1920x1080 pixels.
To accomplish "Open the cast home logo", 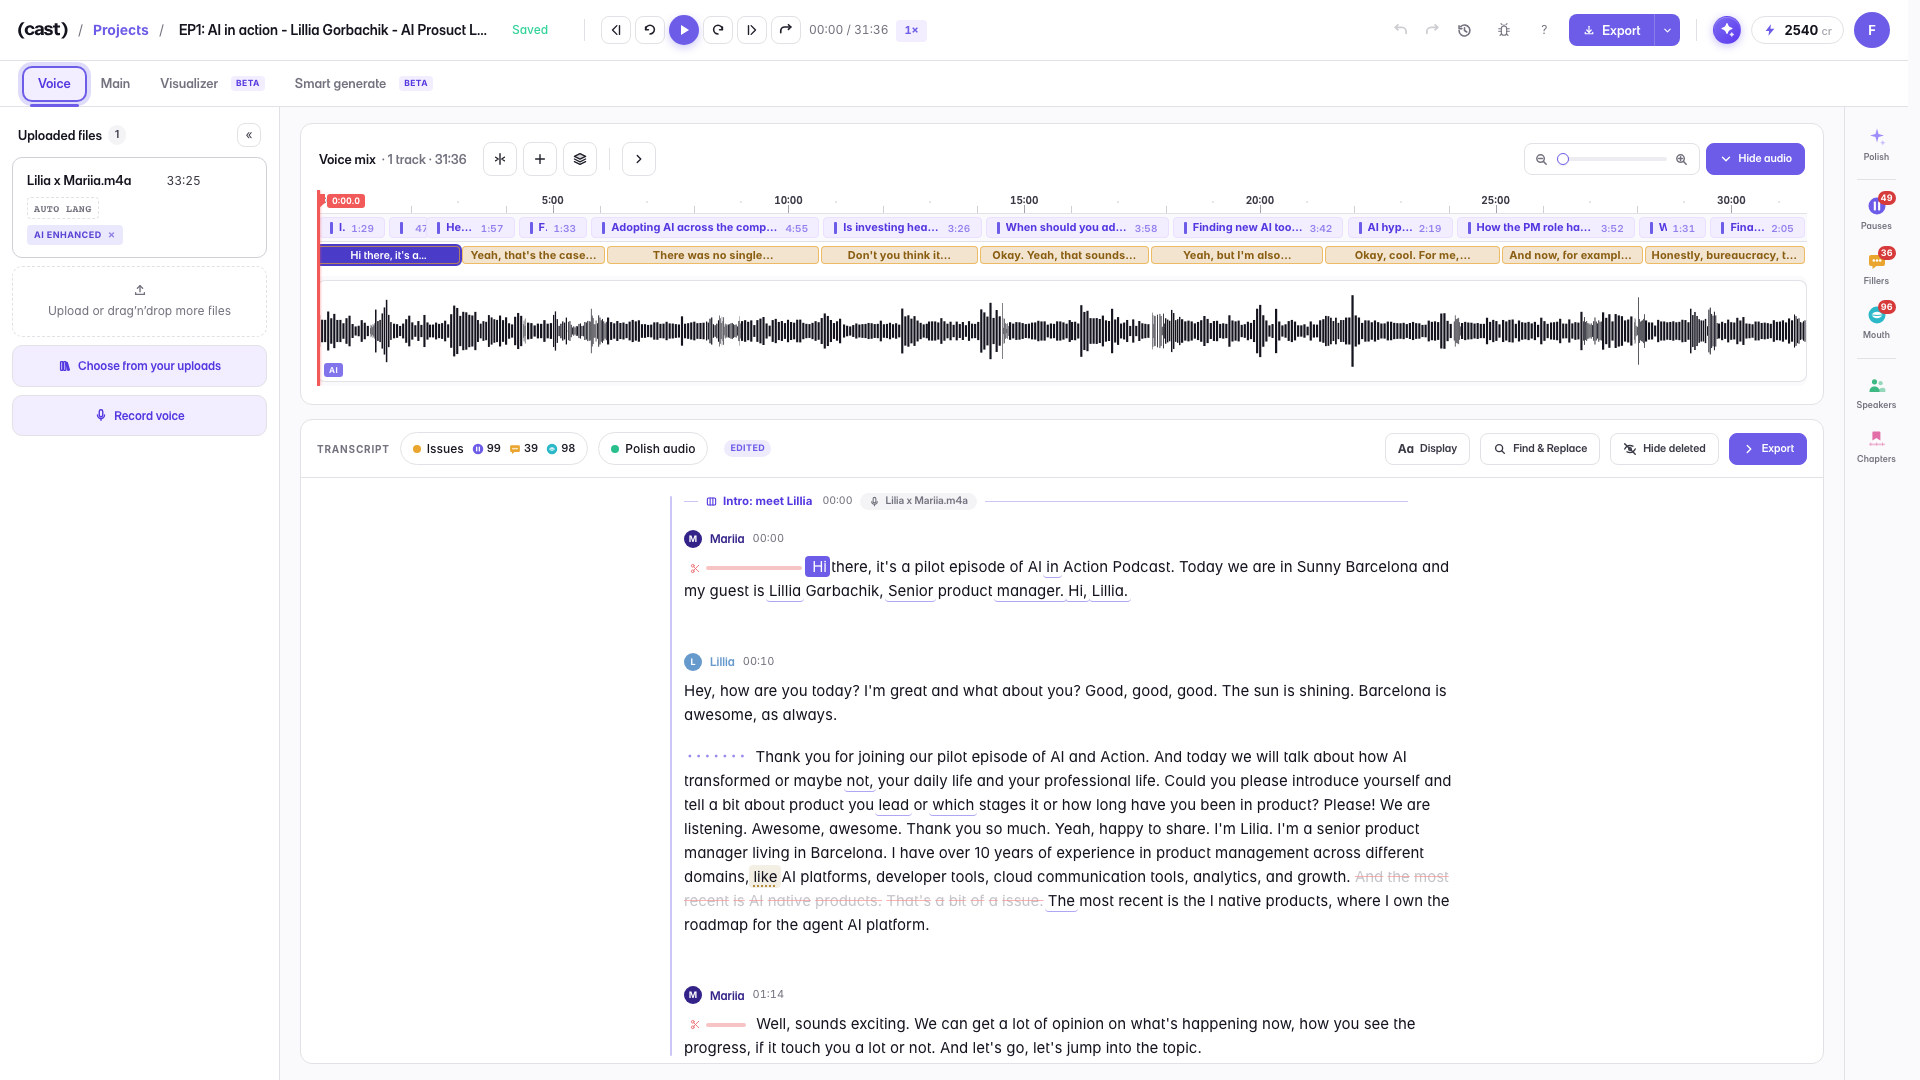I will (x=42, y=30).
